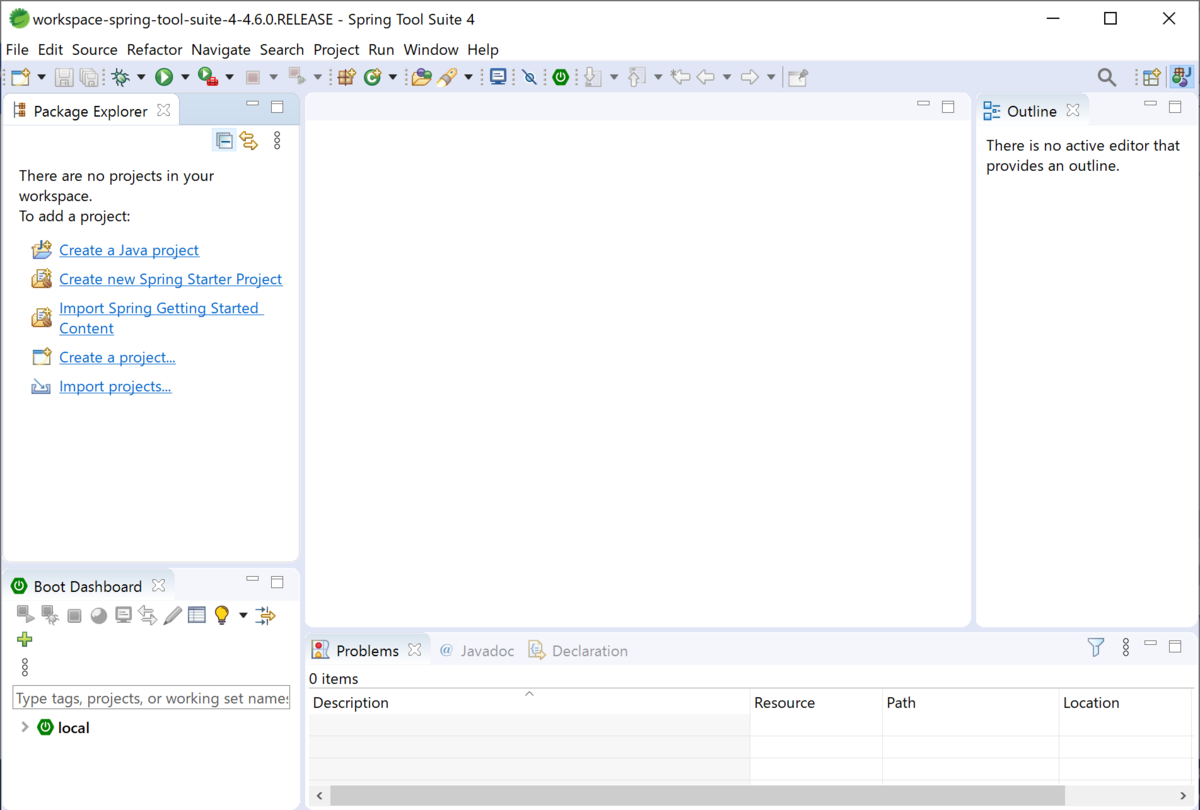Viewport: 1200px width, 810px height.
Task: Add a new project via green plus icon
Action: pos(24,638)
